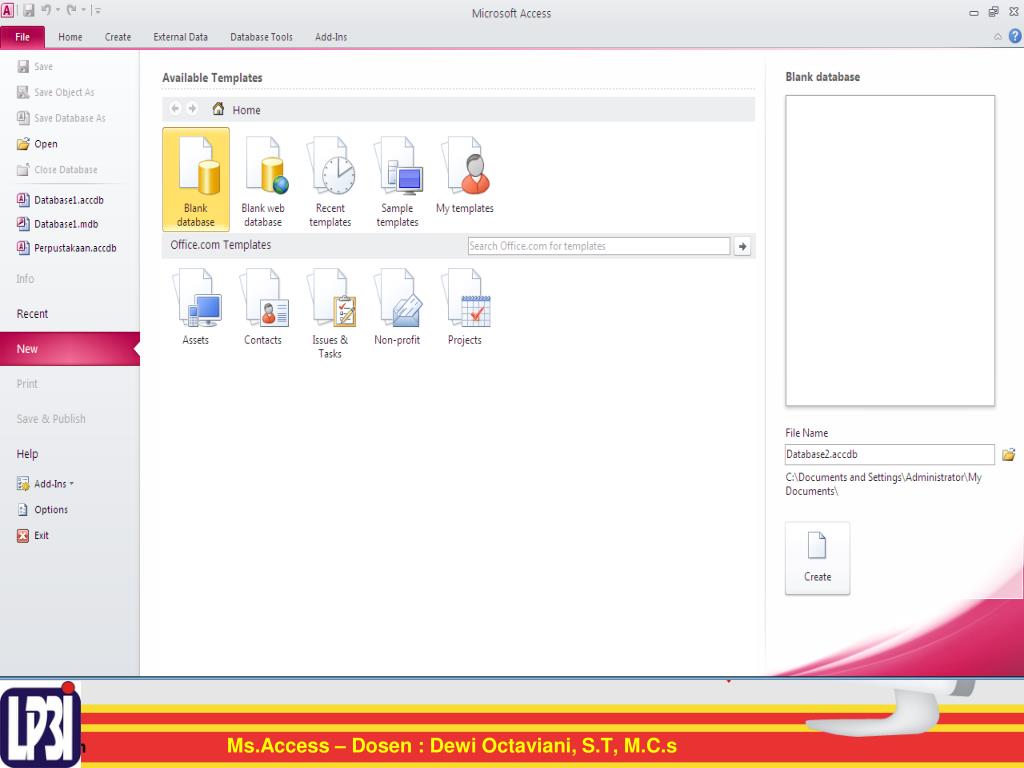
Task: Click the Undo icon in Quick Access Toolbar
Action: tap(46, 10)
